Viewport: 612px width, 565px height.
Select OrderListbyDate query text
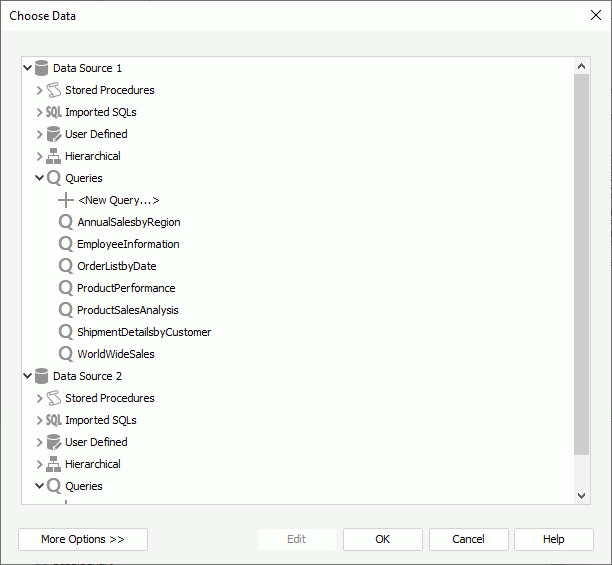[117, 266]
